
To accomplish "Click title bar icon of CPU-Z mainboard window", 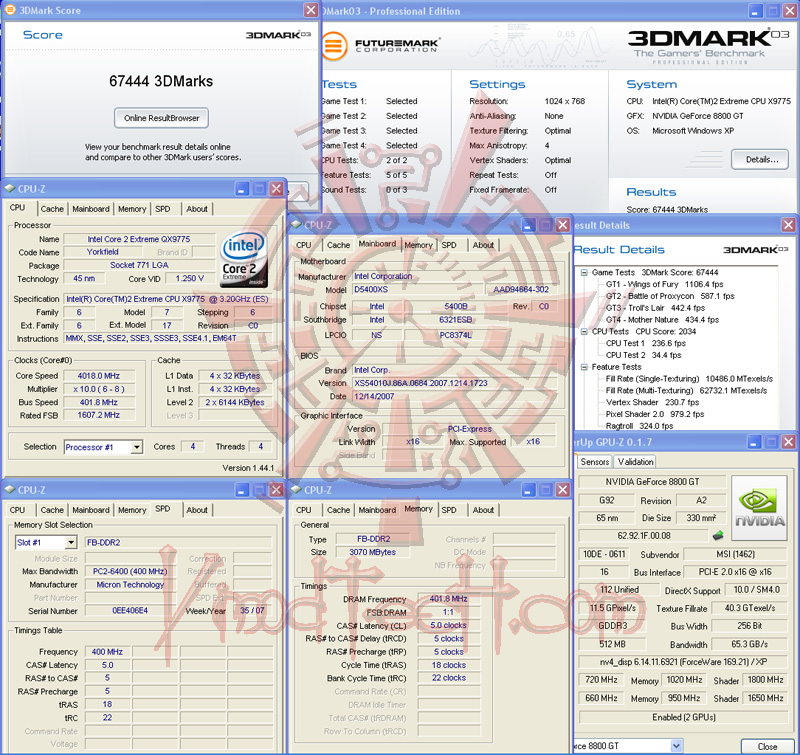I will pos(296,225).
